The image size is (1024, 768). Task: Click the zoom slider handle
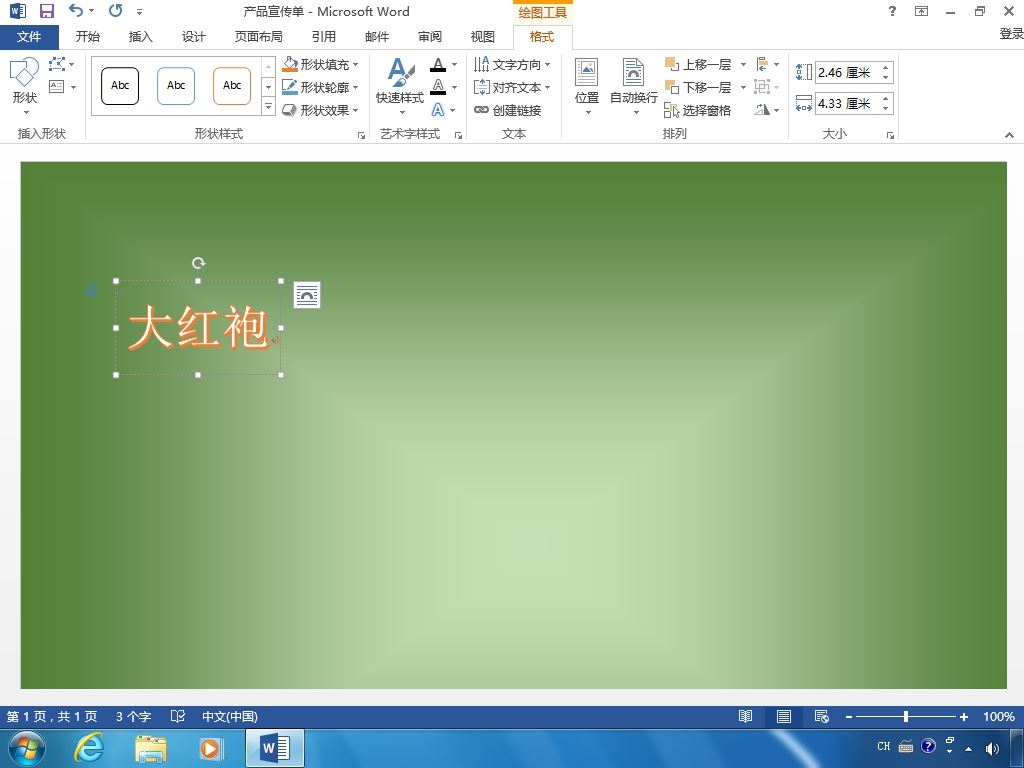click(906, 716)
